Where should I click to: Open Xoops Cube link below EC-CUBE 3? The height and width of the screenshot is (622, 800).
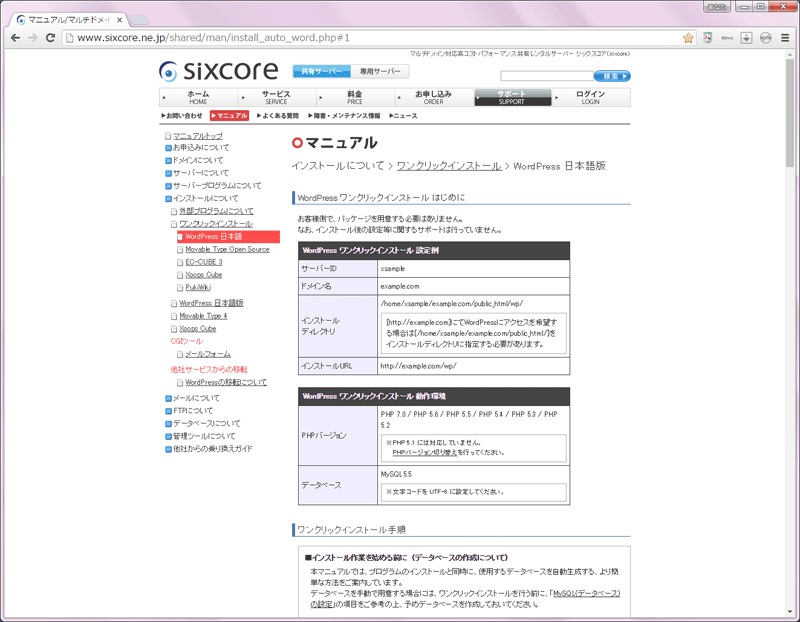tap(204, 275)
